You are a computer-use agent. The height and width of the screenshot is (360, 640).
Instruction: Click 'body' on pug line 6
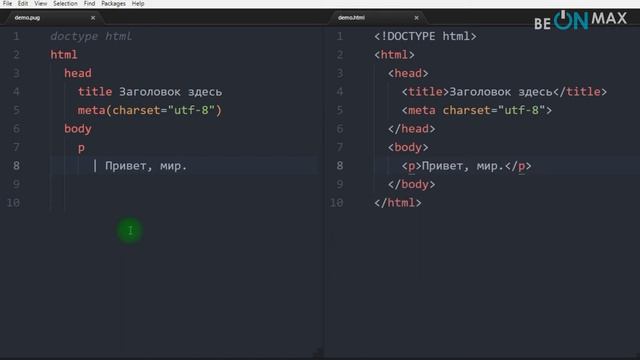(78, 129)
